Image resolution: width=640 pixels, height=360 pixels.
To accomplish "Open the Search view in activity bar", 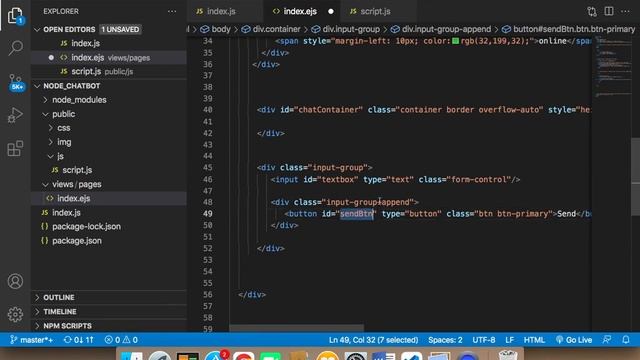I will click(x=15, y=48).
